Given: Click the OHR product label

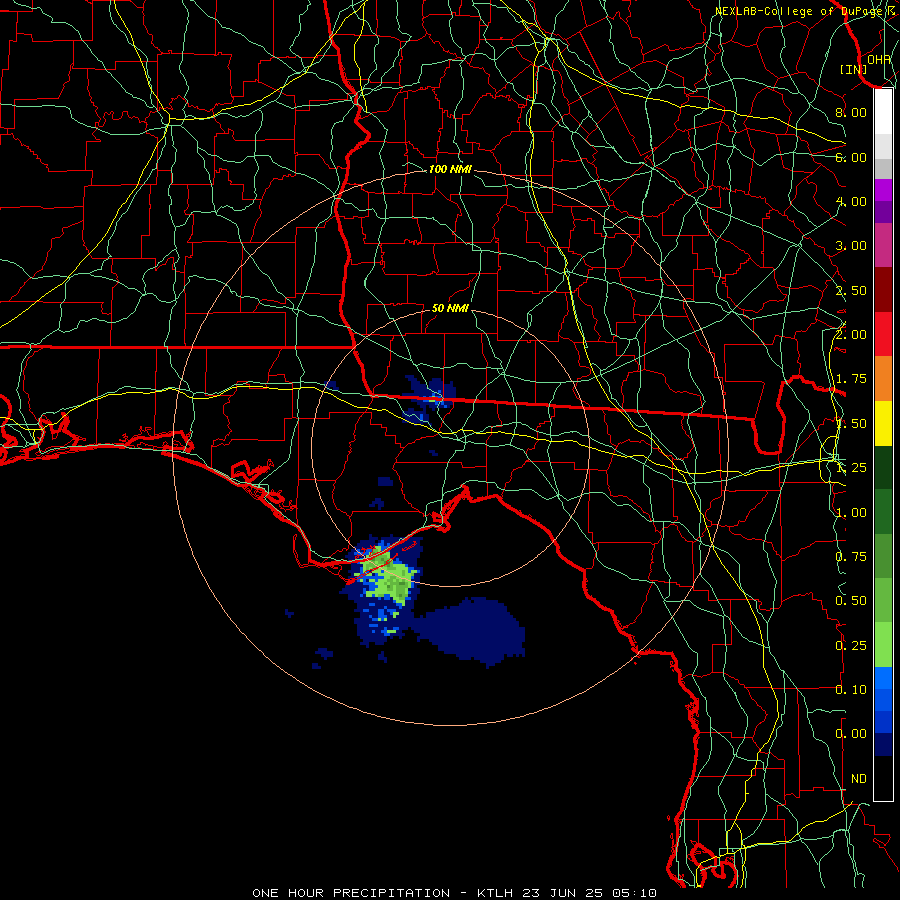Looking at the screenshot, I should (x=879, y=59).
